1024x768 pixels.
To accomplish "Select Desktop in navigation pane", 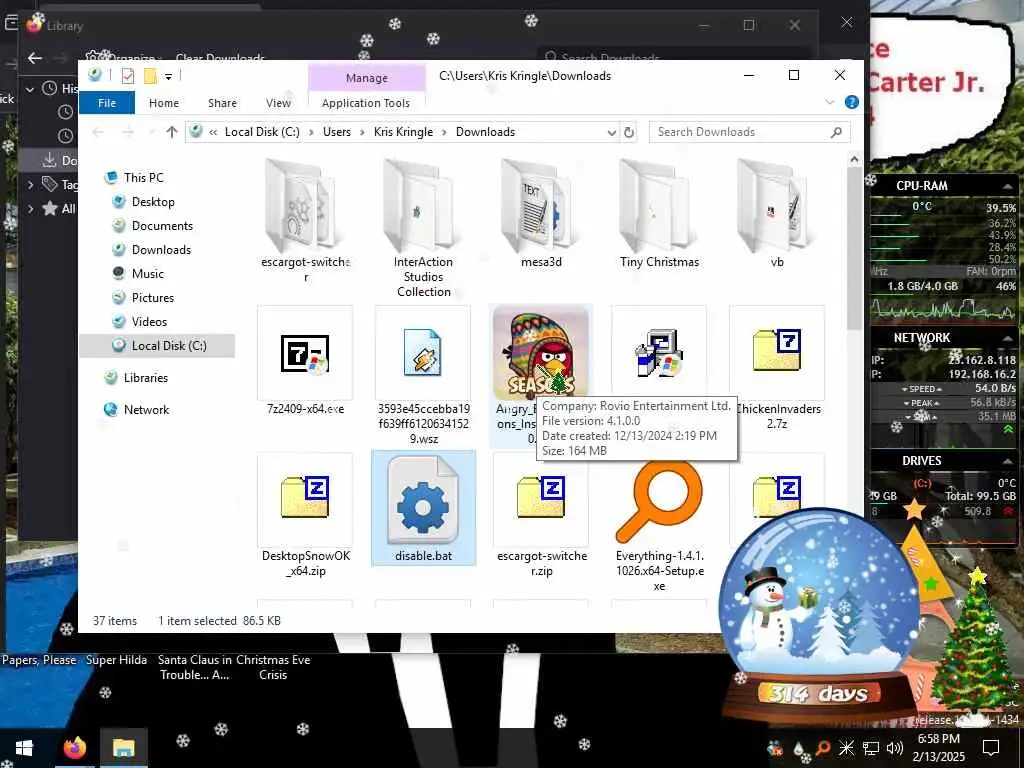I will pos(143,202).
